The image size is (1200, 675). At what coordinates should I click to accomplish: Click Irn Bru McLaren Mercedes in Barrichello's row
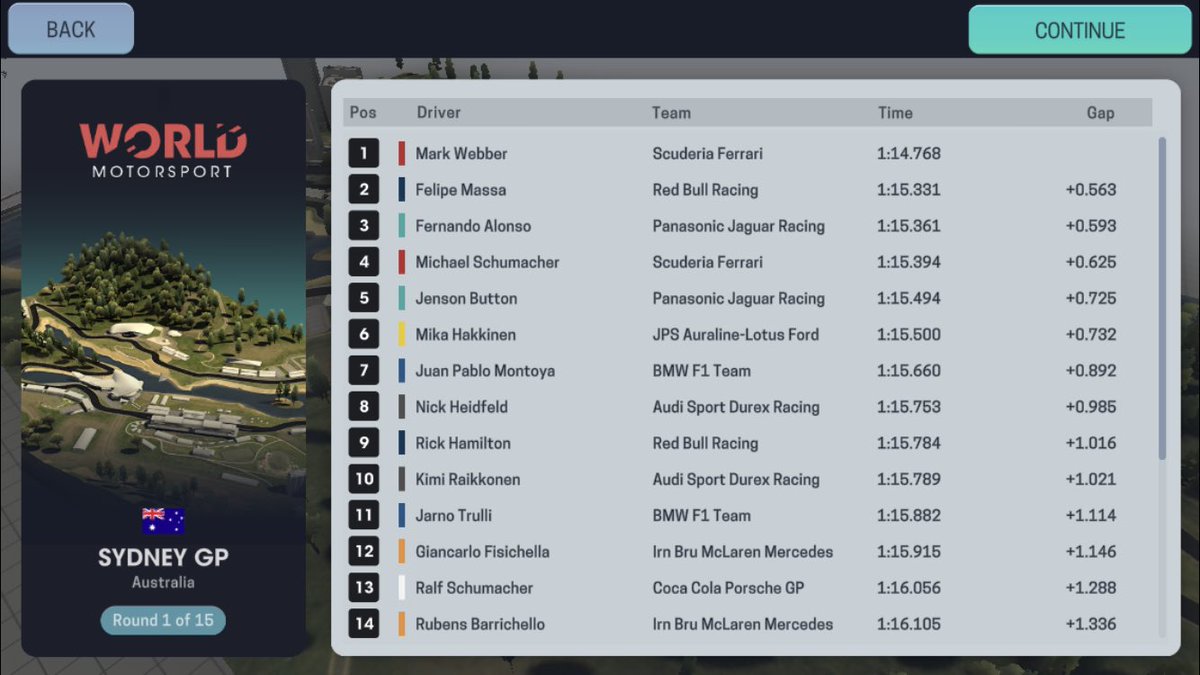pyautogui.click(x=742, y=624)
